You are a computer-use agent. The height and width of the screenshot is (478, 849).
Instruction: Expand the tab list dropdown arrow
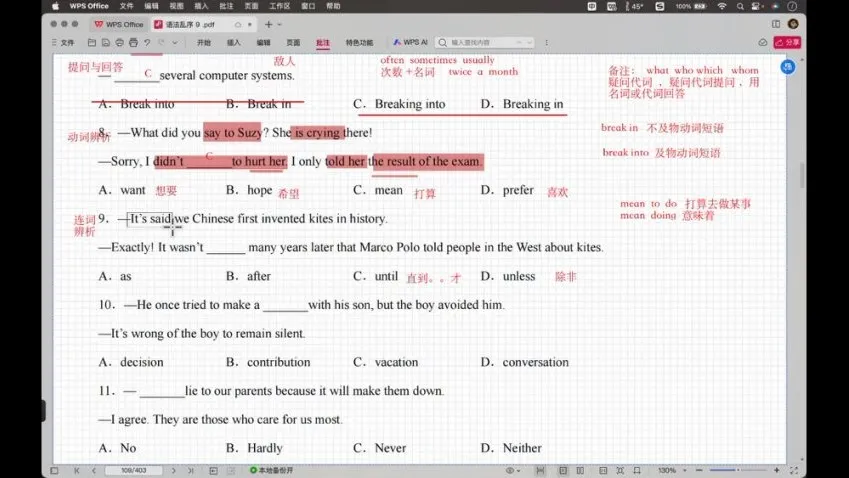coord(280,23)
